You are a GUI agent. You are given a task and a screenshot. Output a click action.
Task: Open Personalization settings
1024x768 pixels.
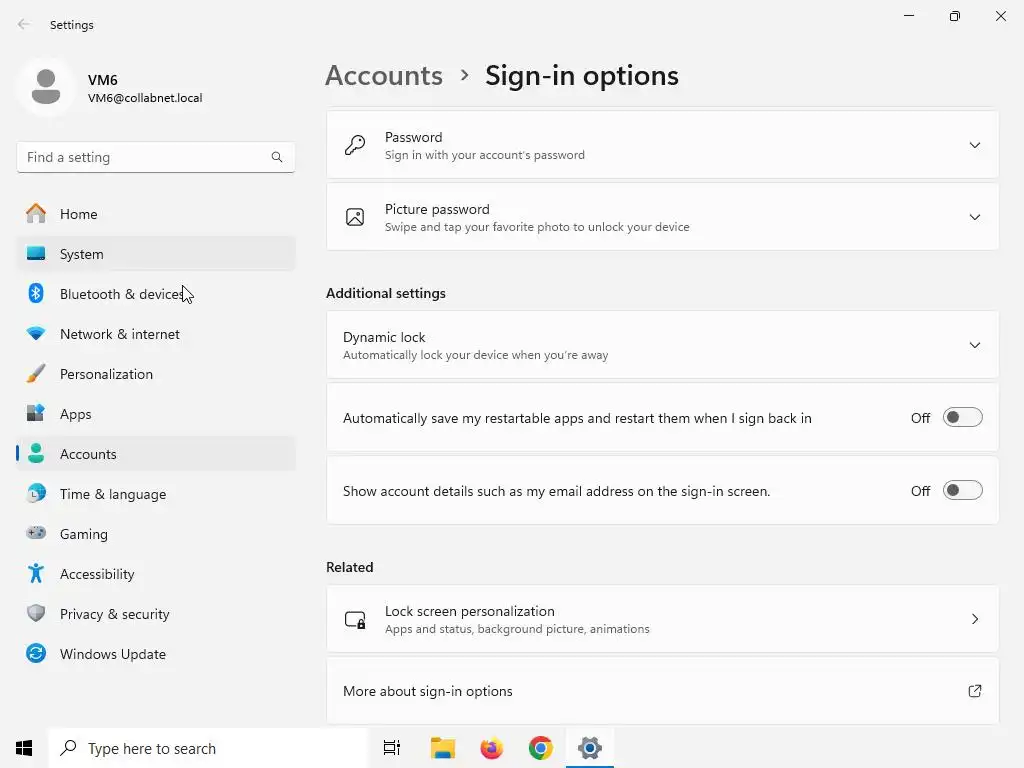click(x=156, y=374)
